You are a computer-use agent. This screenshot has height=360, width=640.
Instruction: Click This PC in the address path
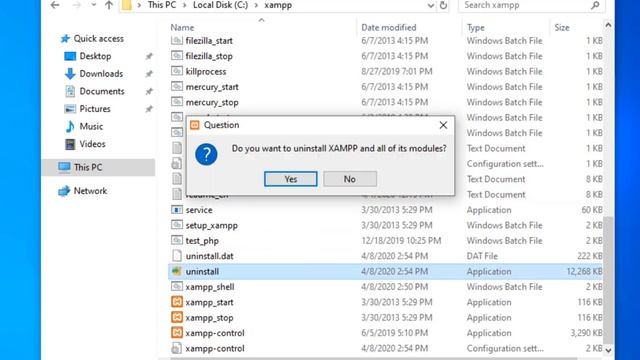tap(162, 5)
